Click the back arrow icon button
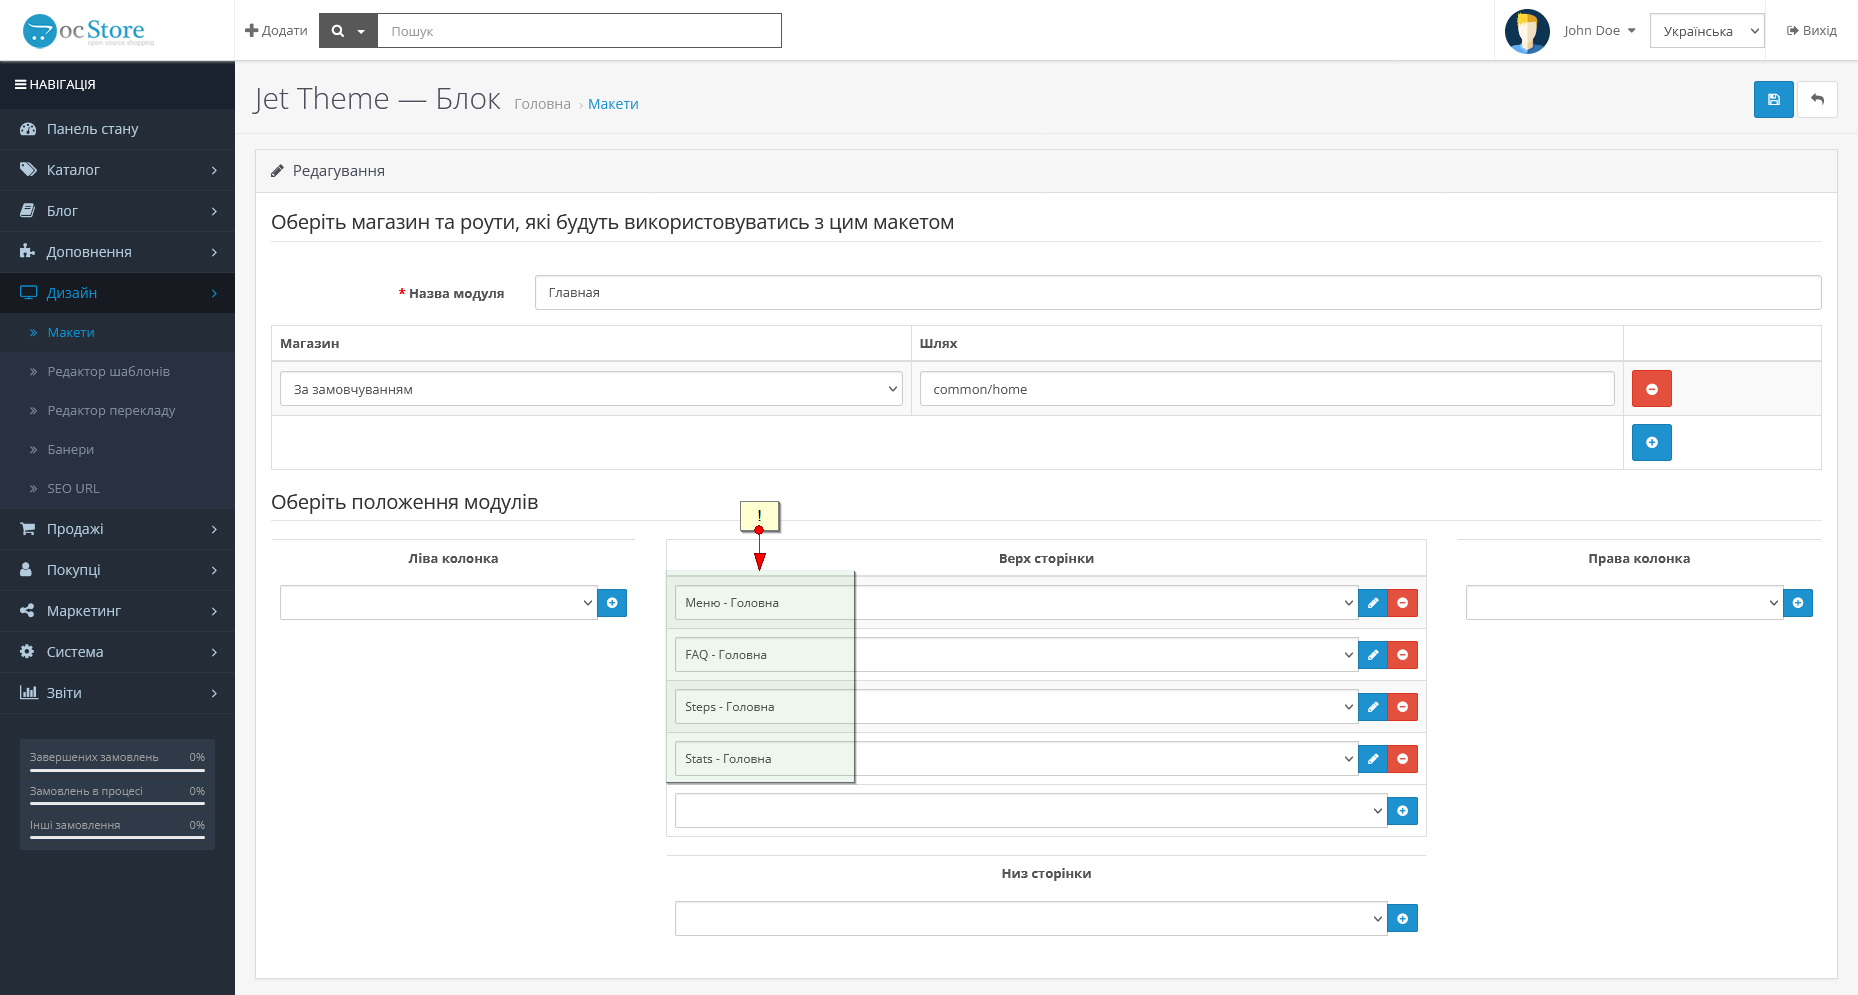The height and width of the screenshot is (995, 1858). (1817, 100)
